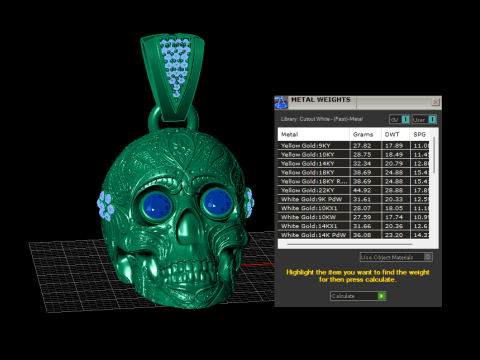Sort by the Metal column header
Viewport: 480px width, 360px height.
click(314, 134)
